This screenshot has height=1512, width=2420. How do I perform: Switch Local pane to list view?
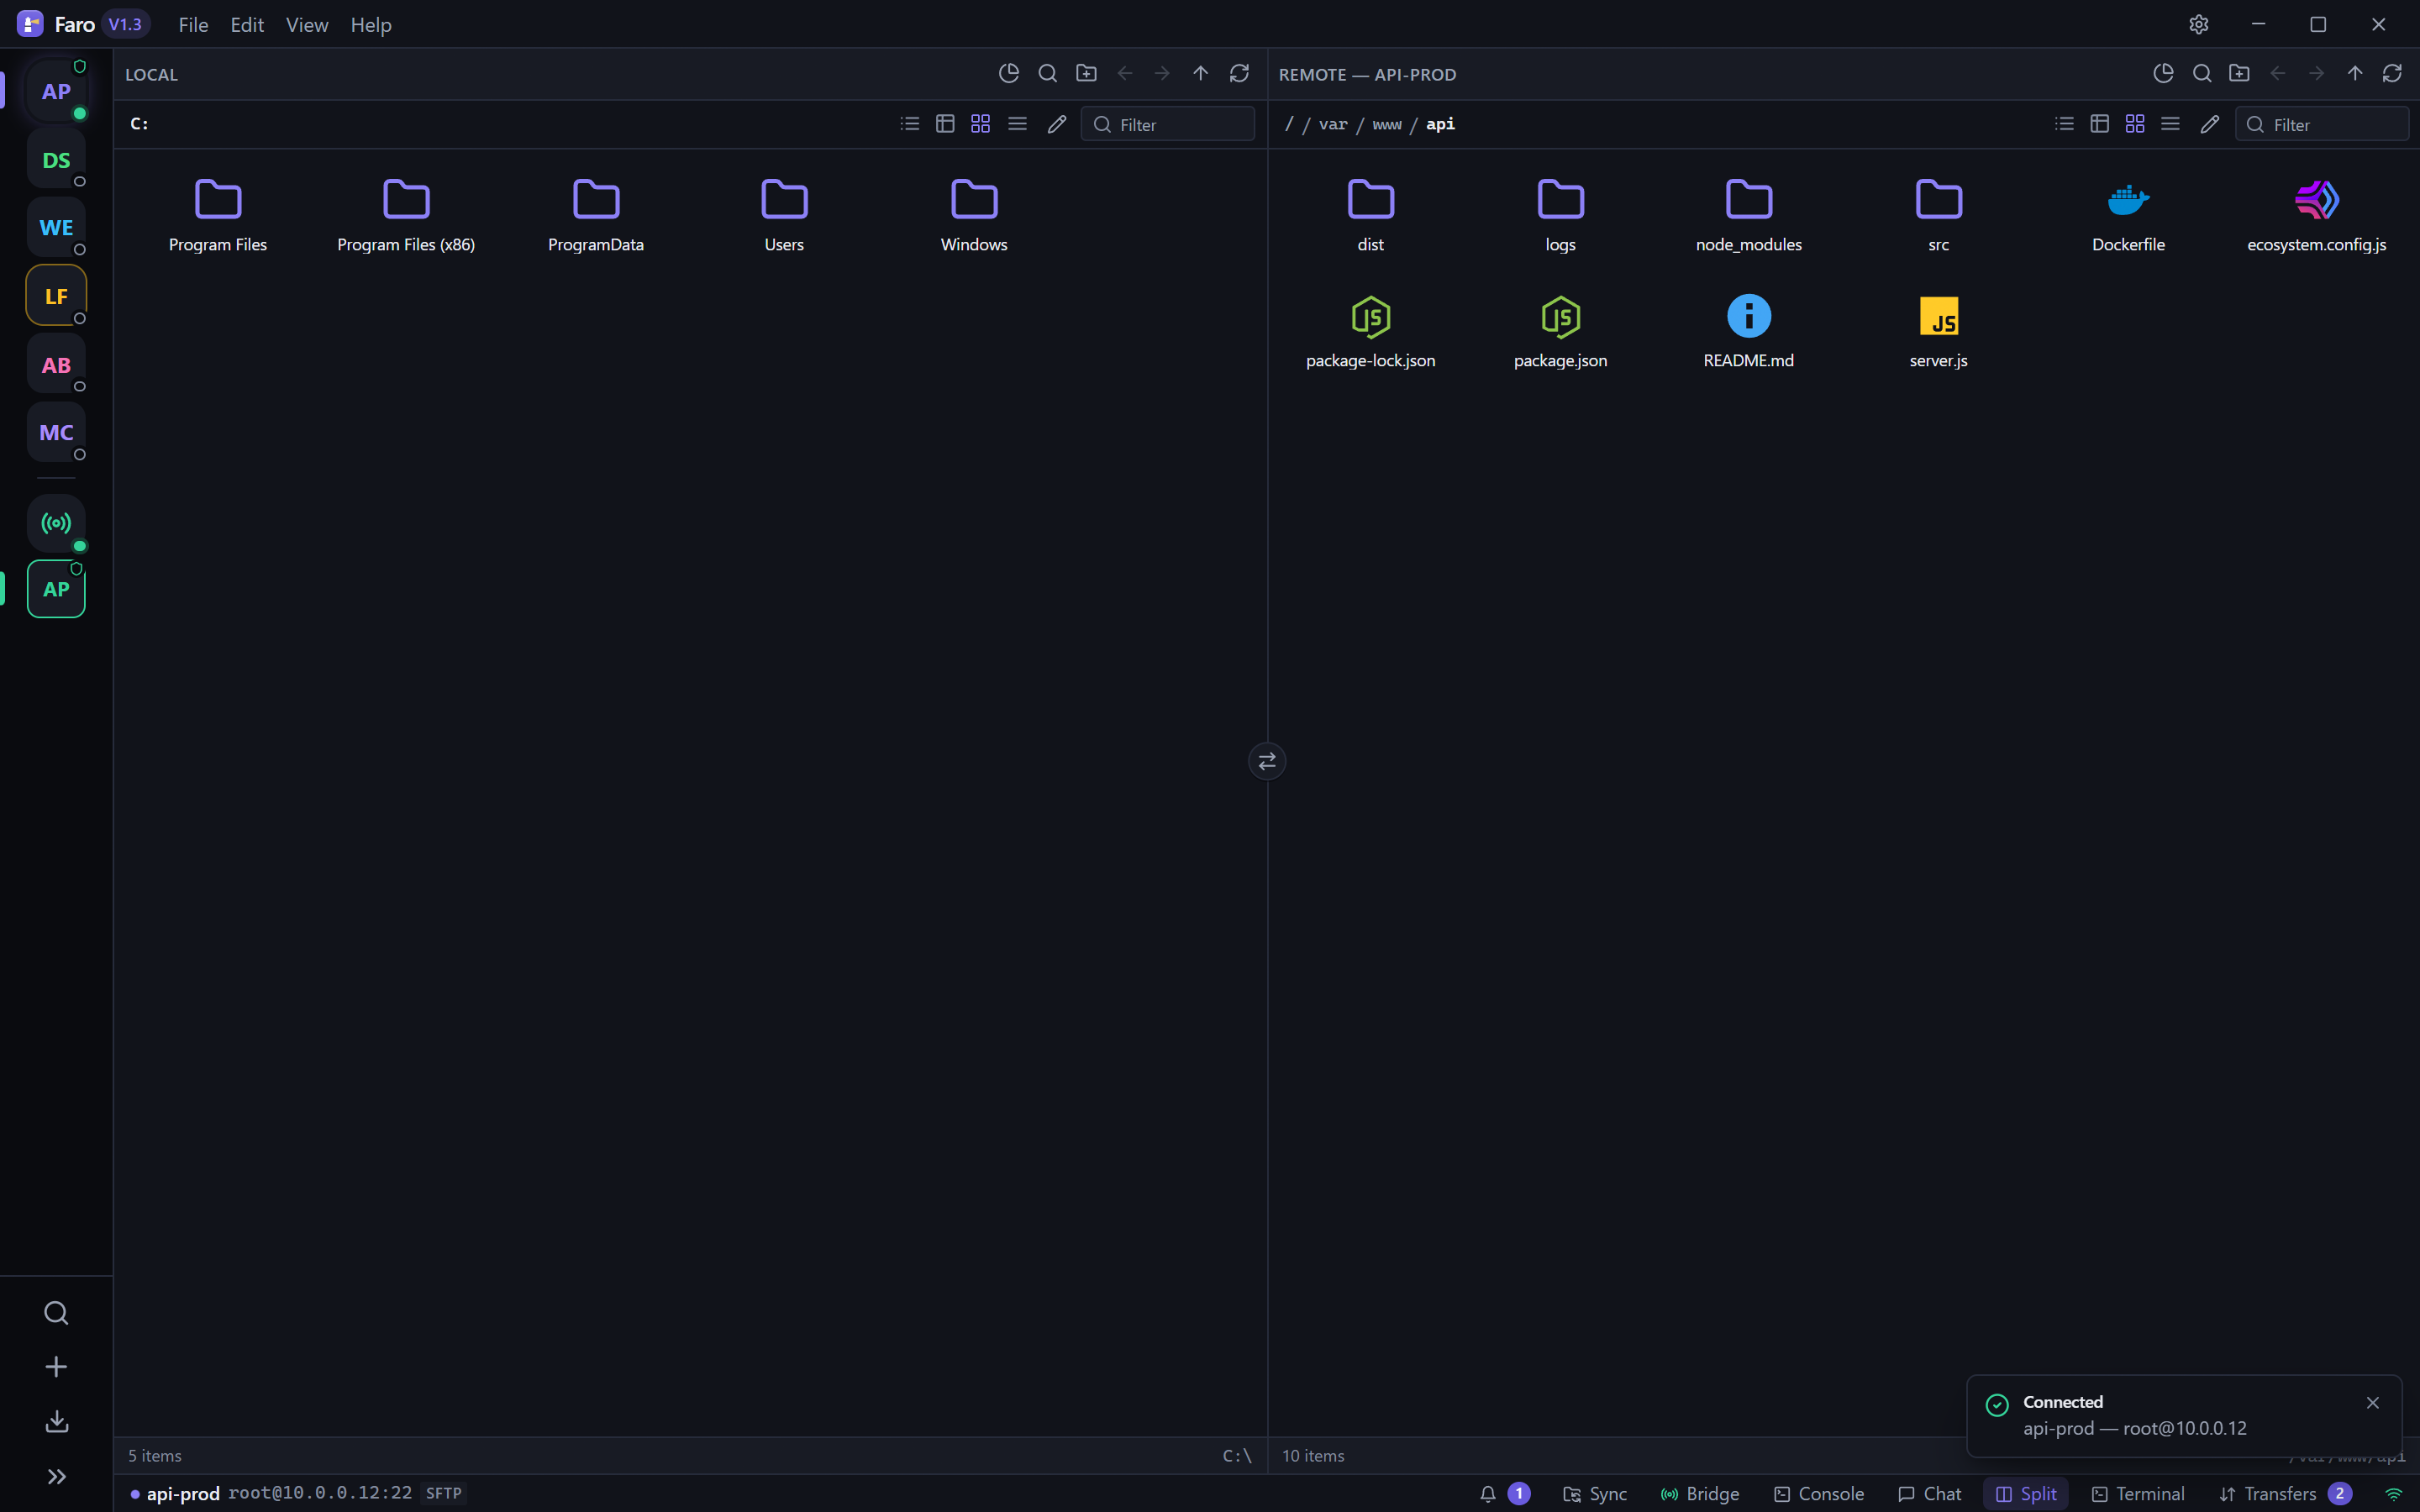pos(909,124)
